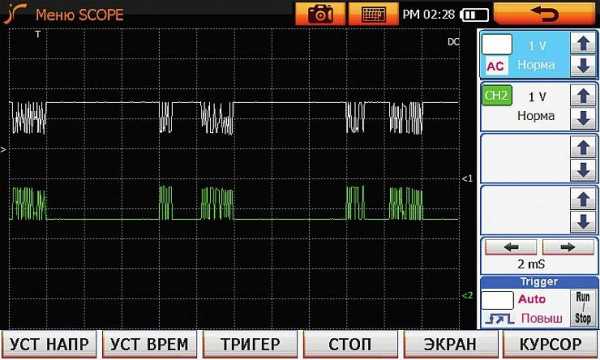This screenshot has width=600, height=360.
Task: Decrease channel 1 voltage with down arrow
Action: (583, 65)
